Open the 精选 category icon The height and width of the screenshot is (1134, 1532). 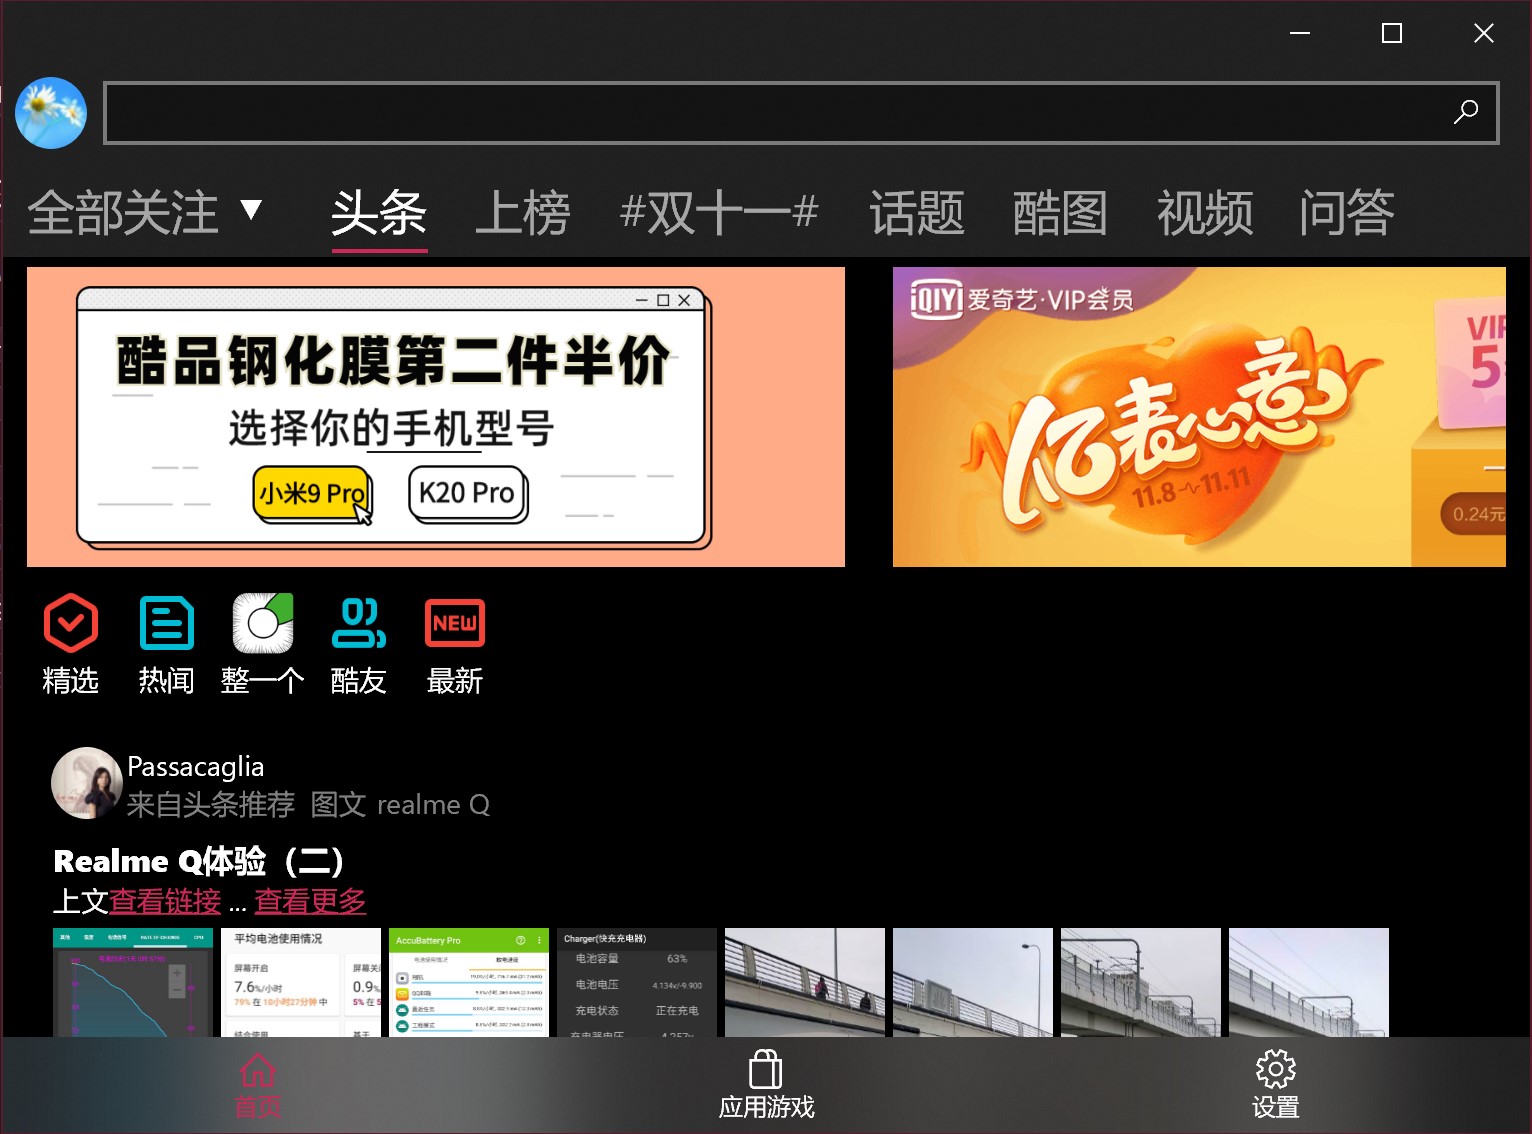pos(71,645)
